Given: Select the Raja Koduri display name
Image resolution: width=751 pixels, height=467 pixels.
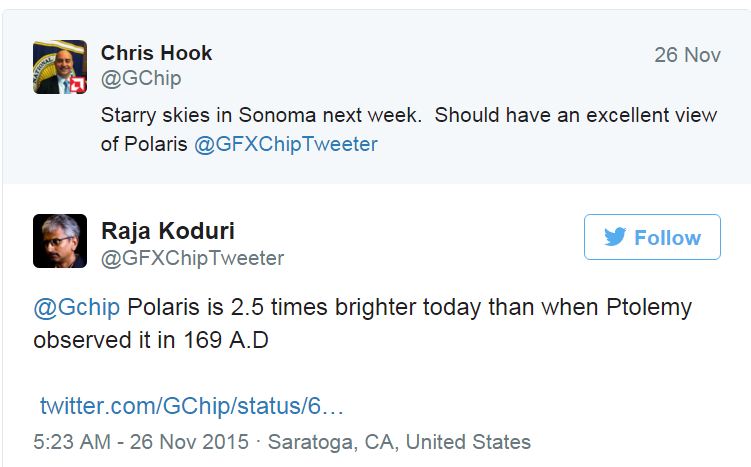Looking at the screenshot, I should coord(168,231).
